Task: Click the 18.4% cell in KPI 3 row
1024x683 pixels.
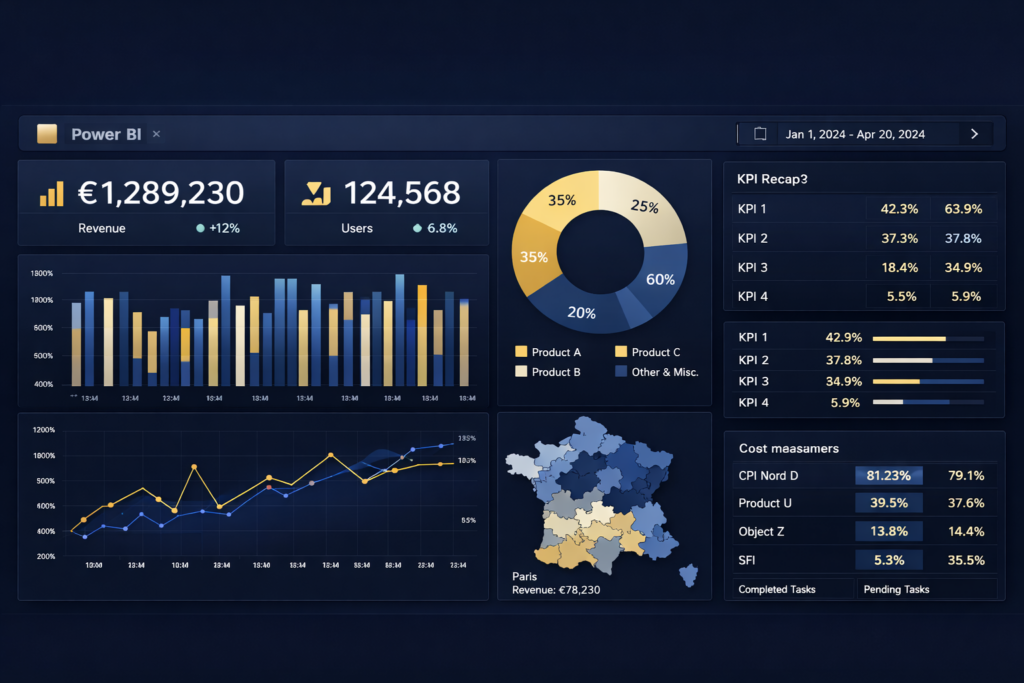Action: point(899,268)
